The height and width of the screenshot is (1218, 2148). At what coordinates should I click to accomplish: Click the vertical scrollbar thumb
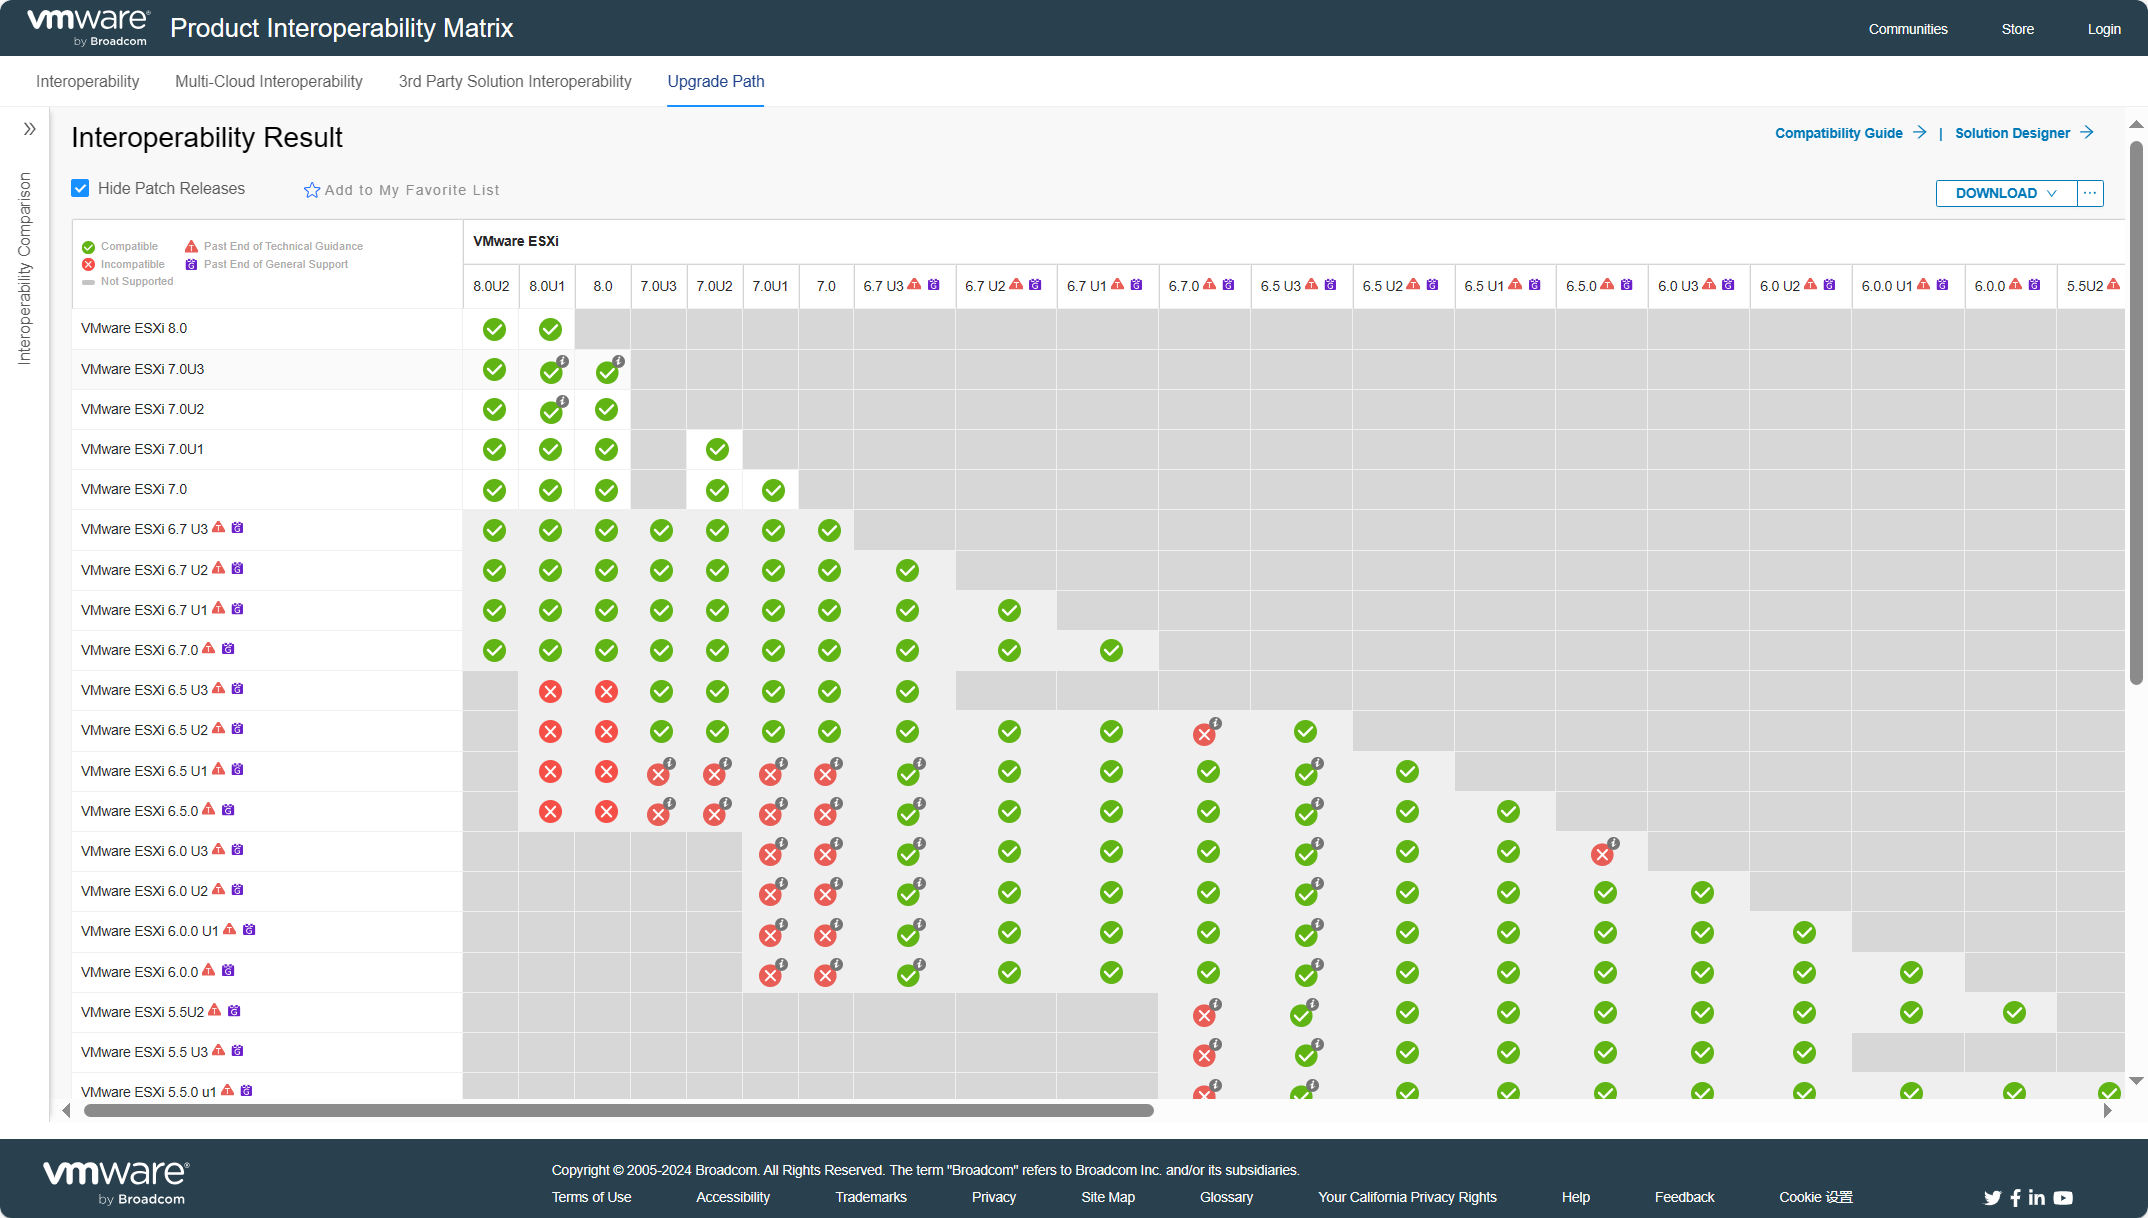point(2136,412)
